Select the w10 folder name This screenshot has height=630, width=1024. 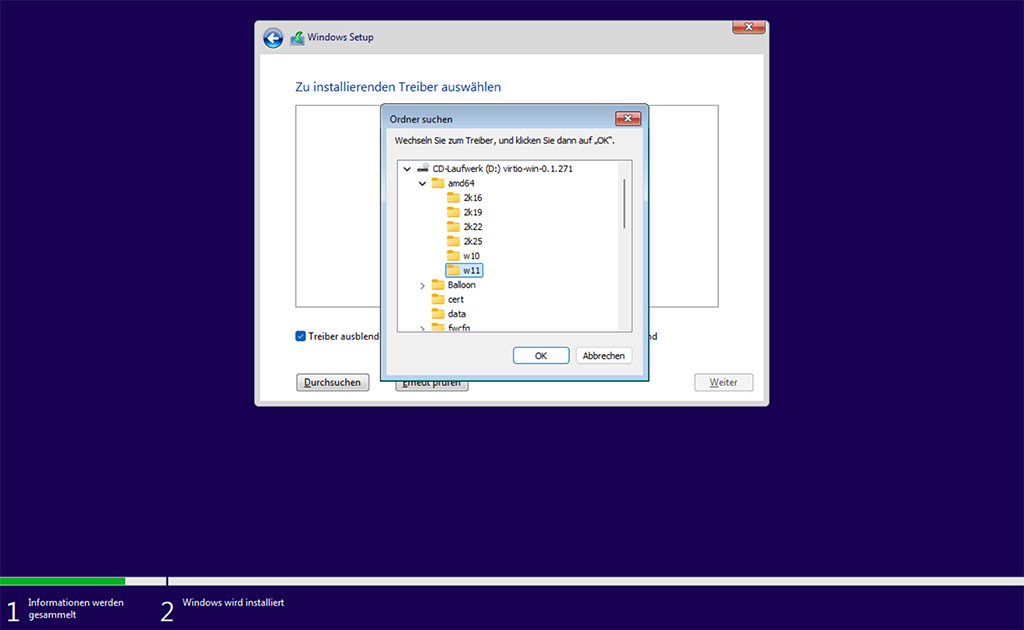click(x=472, y=256)
